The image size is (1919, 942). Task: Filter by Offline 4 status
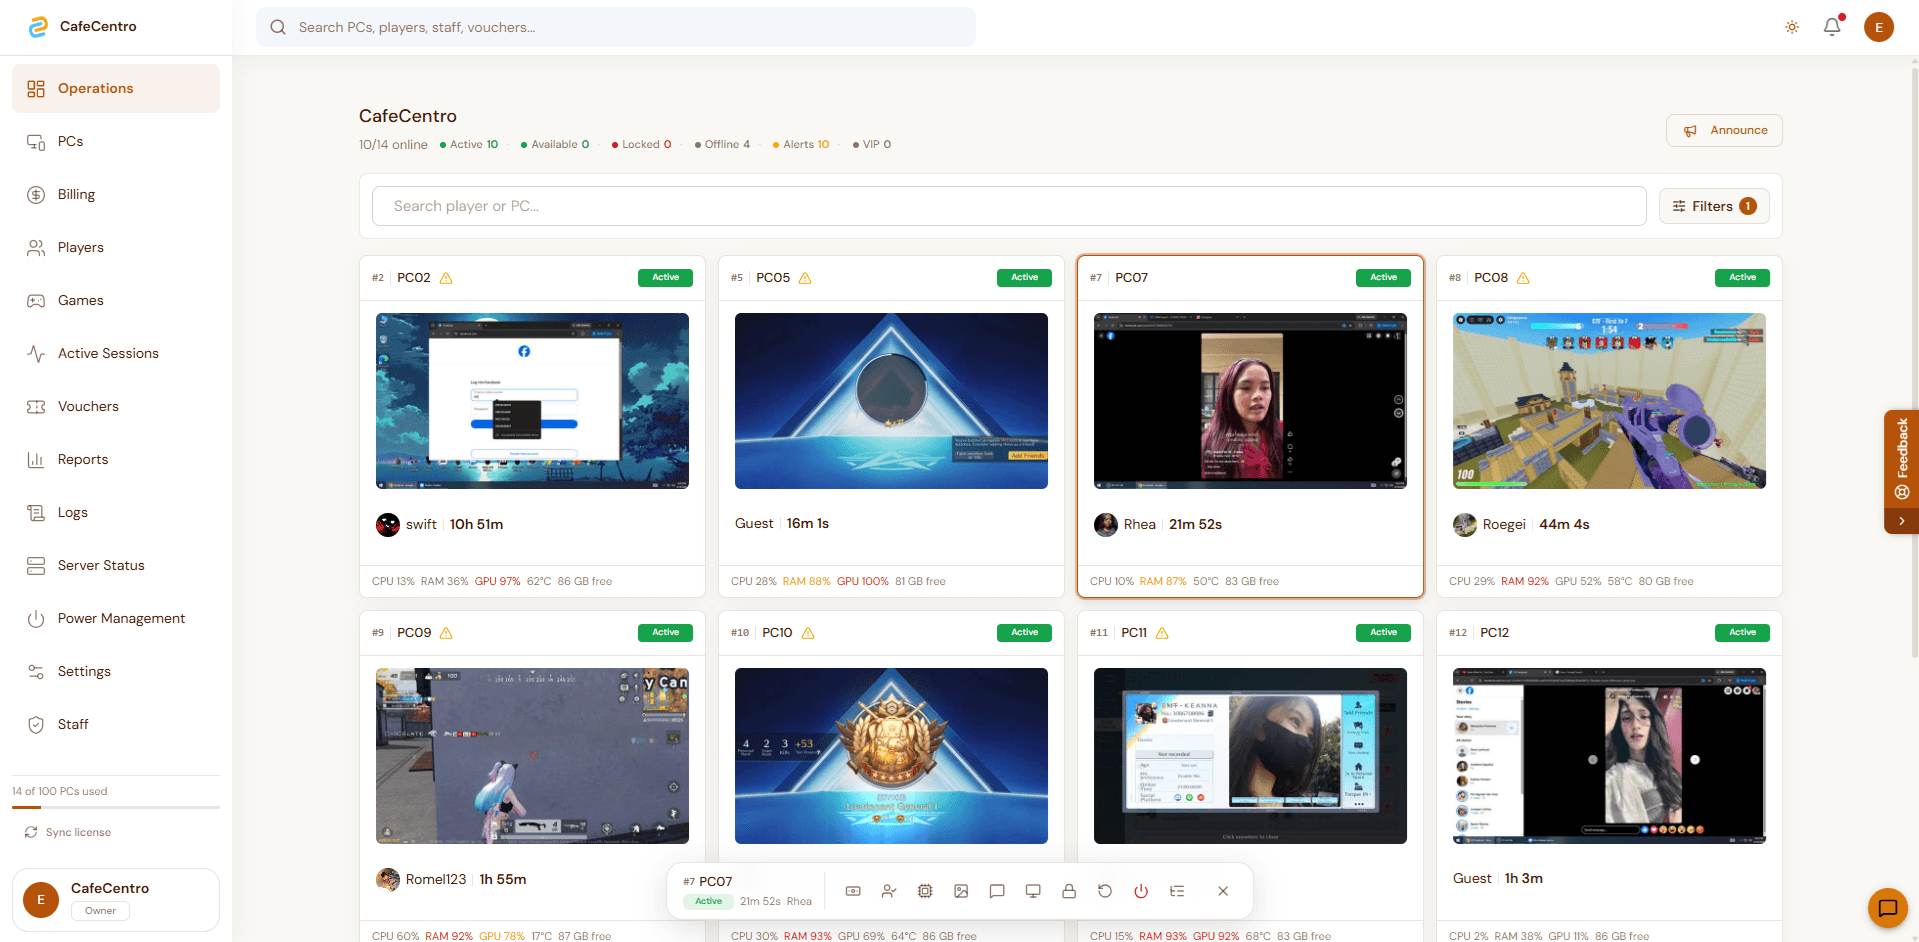(722, 144)
